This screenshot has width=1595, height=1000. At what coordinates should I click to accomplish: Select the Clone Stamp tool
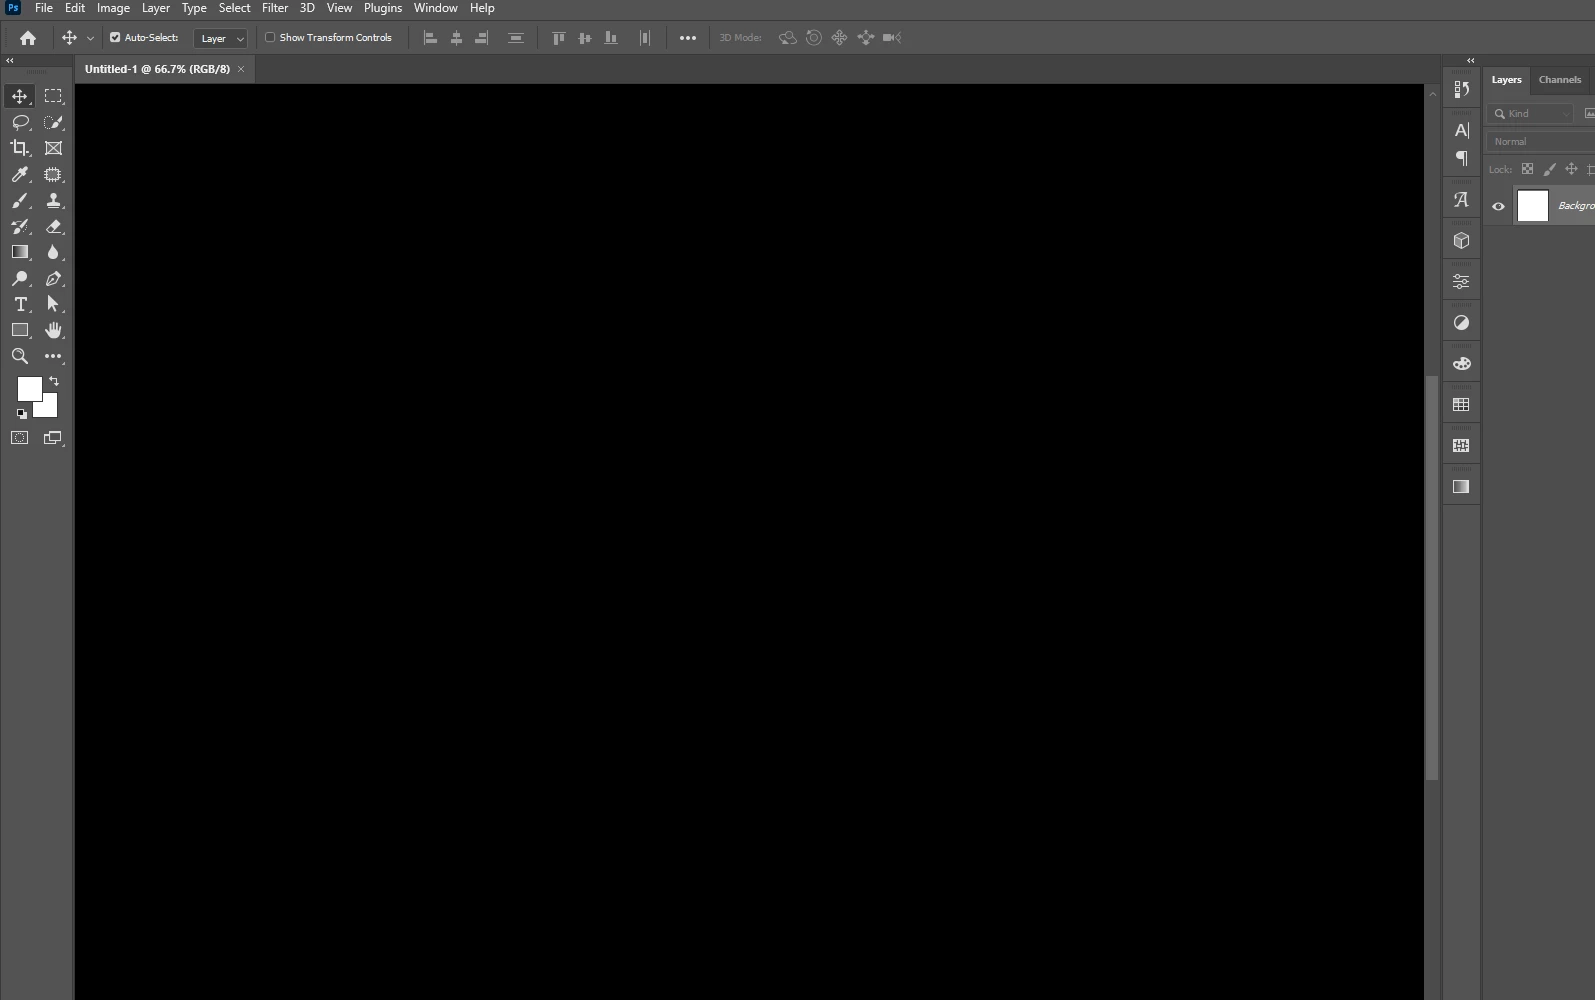(54, 200)
